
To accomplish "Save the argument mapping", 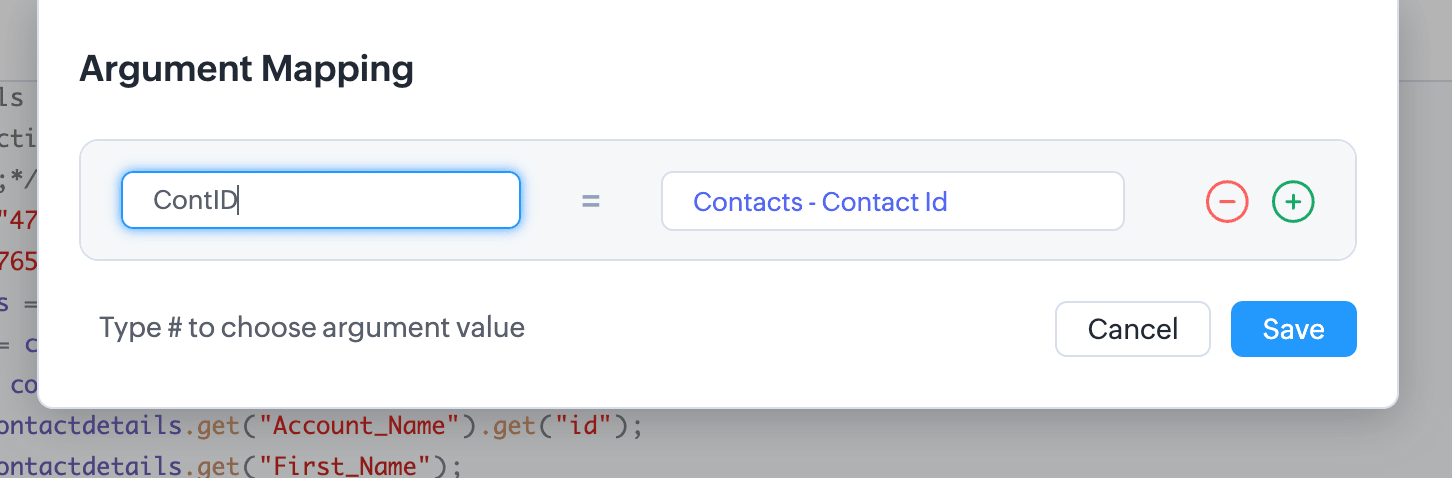I will tap(1293, 329).
